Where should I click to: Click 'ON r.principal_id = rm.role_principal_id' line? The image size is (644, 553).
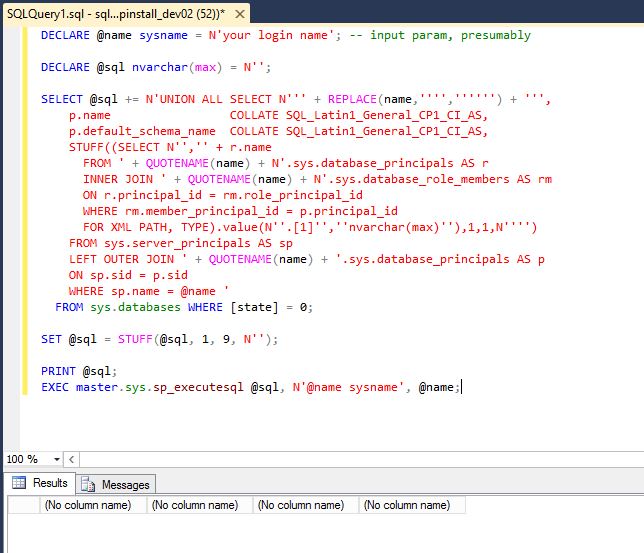[223, 195]
